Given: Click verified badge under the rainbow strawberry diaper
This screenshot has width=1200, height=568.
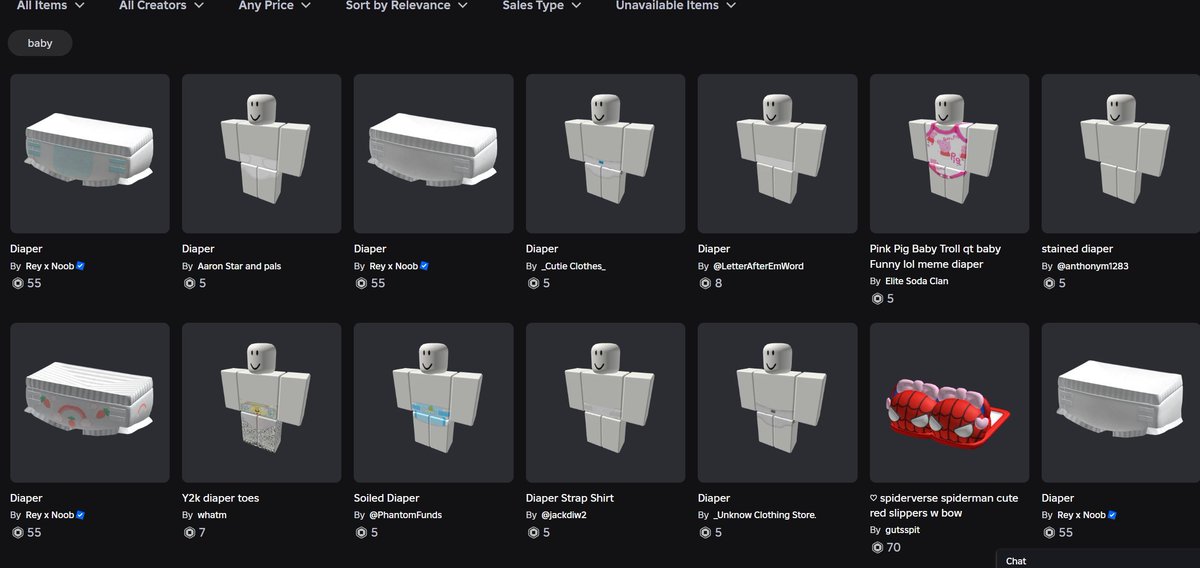Looking at the screenshot, I should [x=80, y=515].
